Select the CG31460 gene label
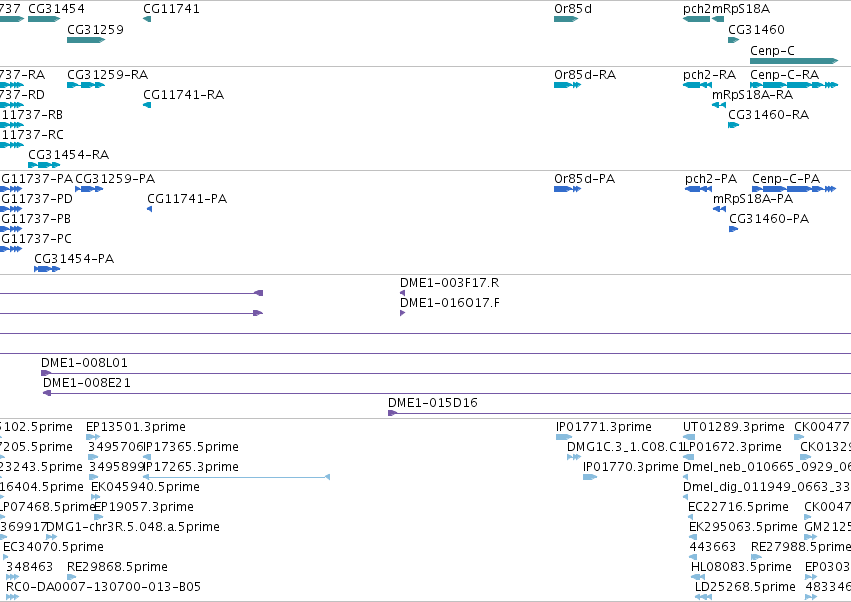This screenshot has width=851, height=602. coord(757,29)
